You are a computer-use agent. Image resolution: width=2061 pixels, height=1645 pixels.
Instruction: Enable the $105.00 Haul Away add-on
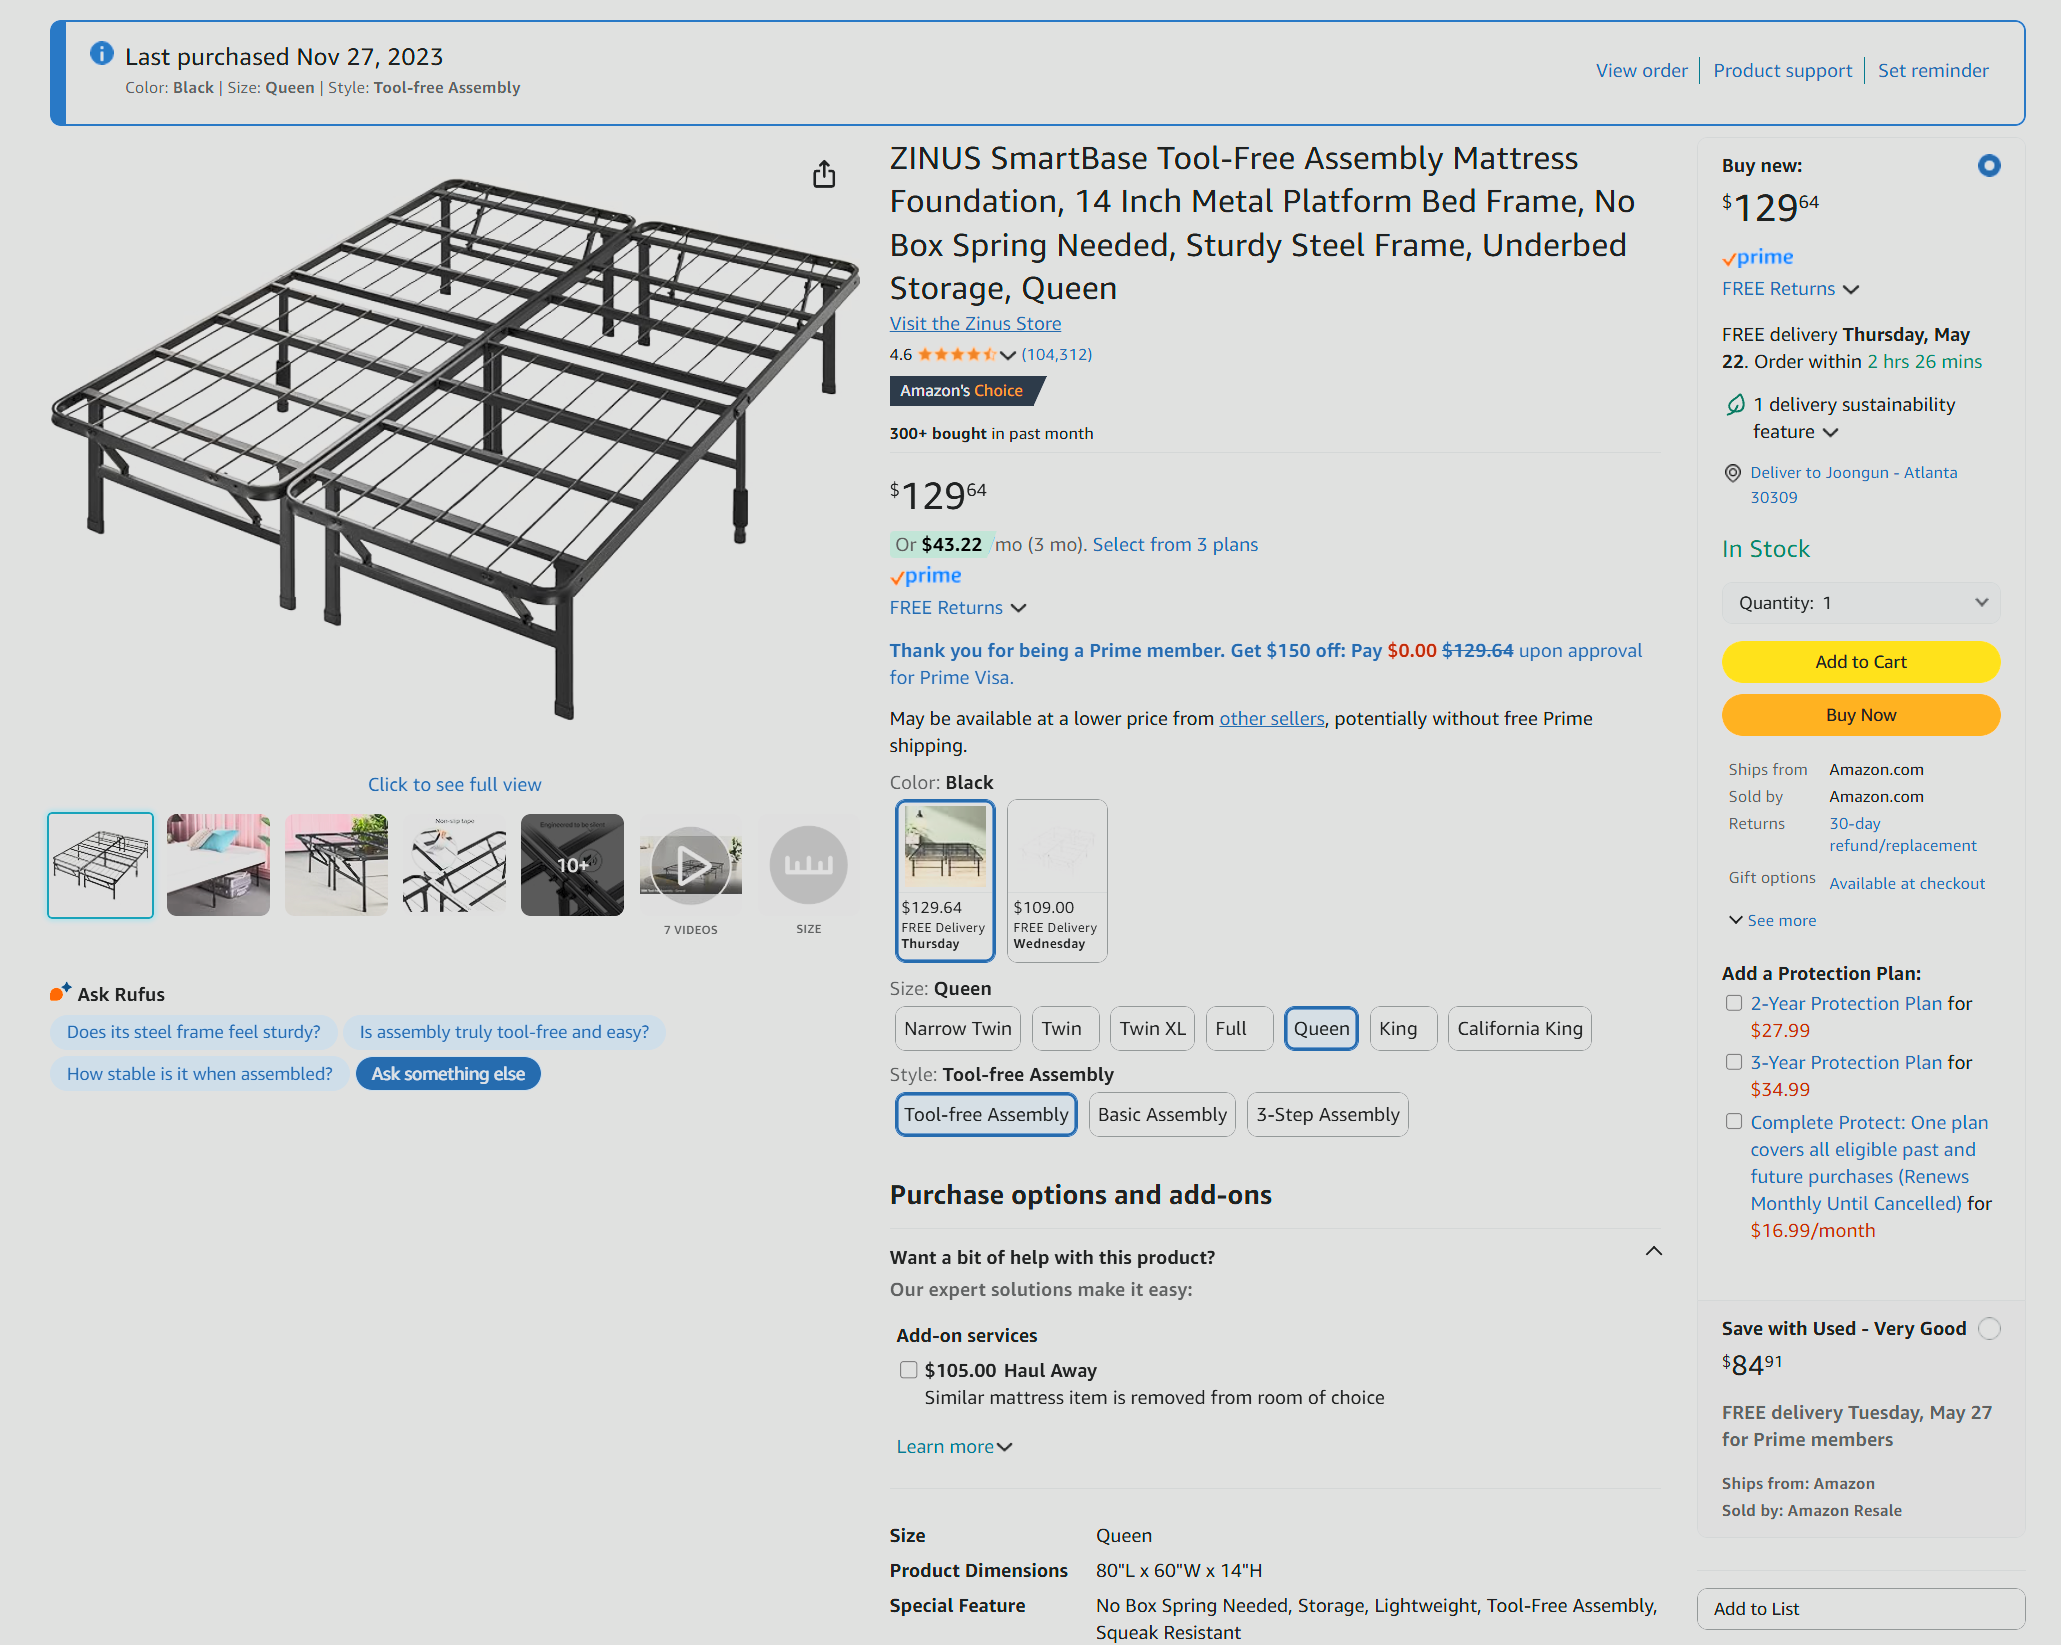(908, 1370)
